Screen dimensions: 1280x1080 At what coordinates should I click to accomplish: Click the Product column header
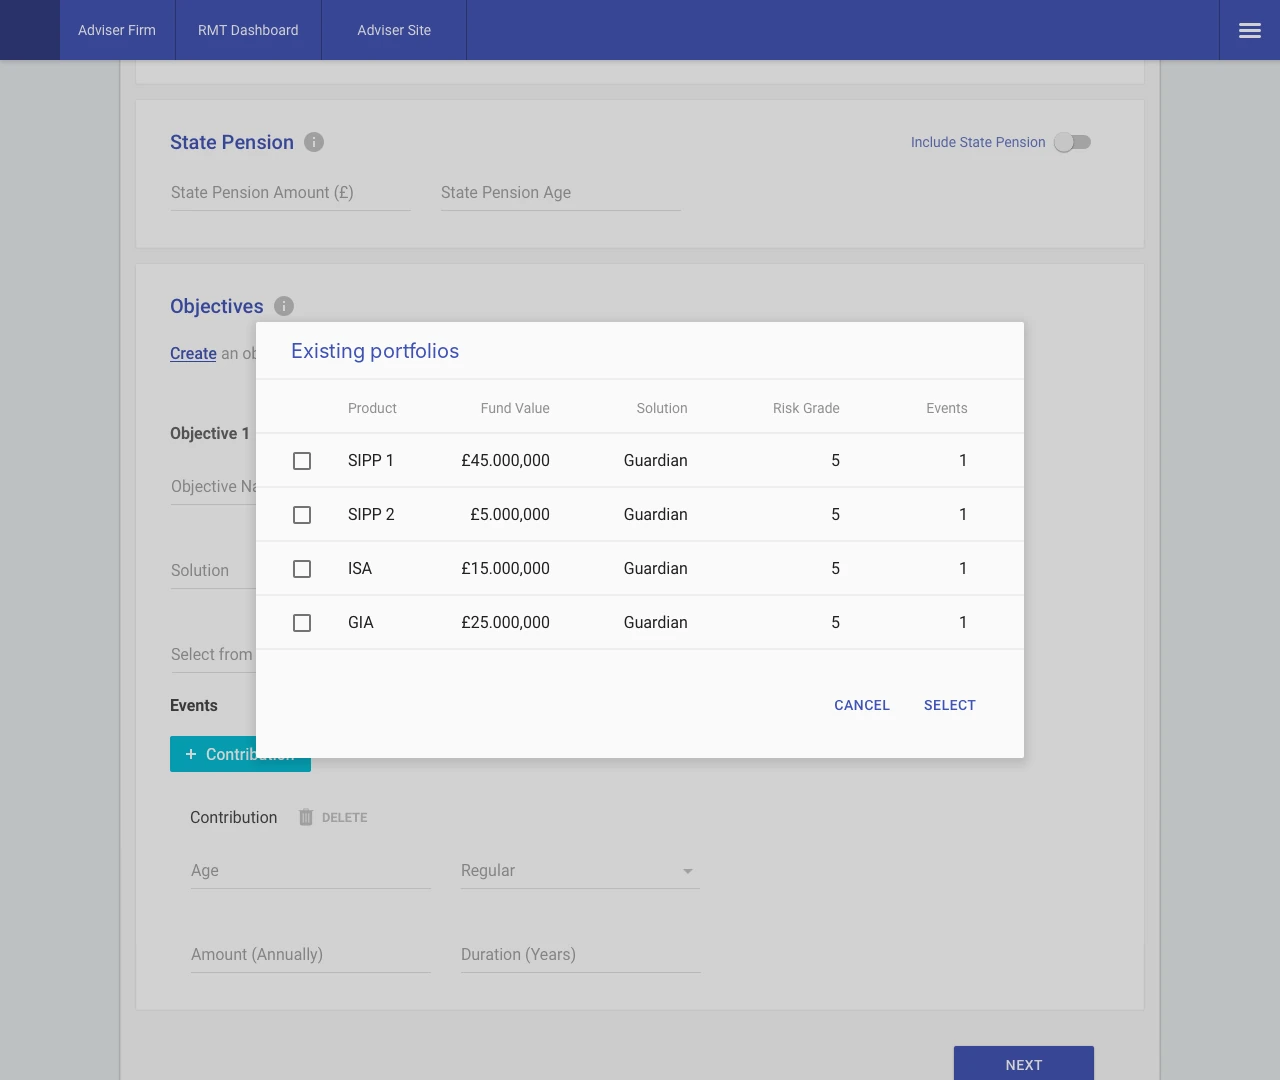click(372, 408)
